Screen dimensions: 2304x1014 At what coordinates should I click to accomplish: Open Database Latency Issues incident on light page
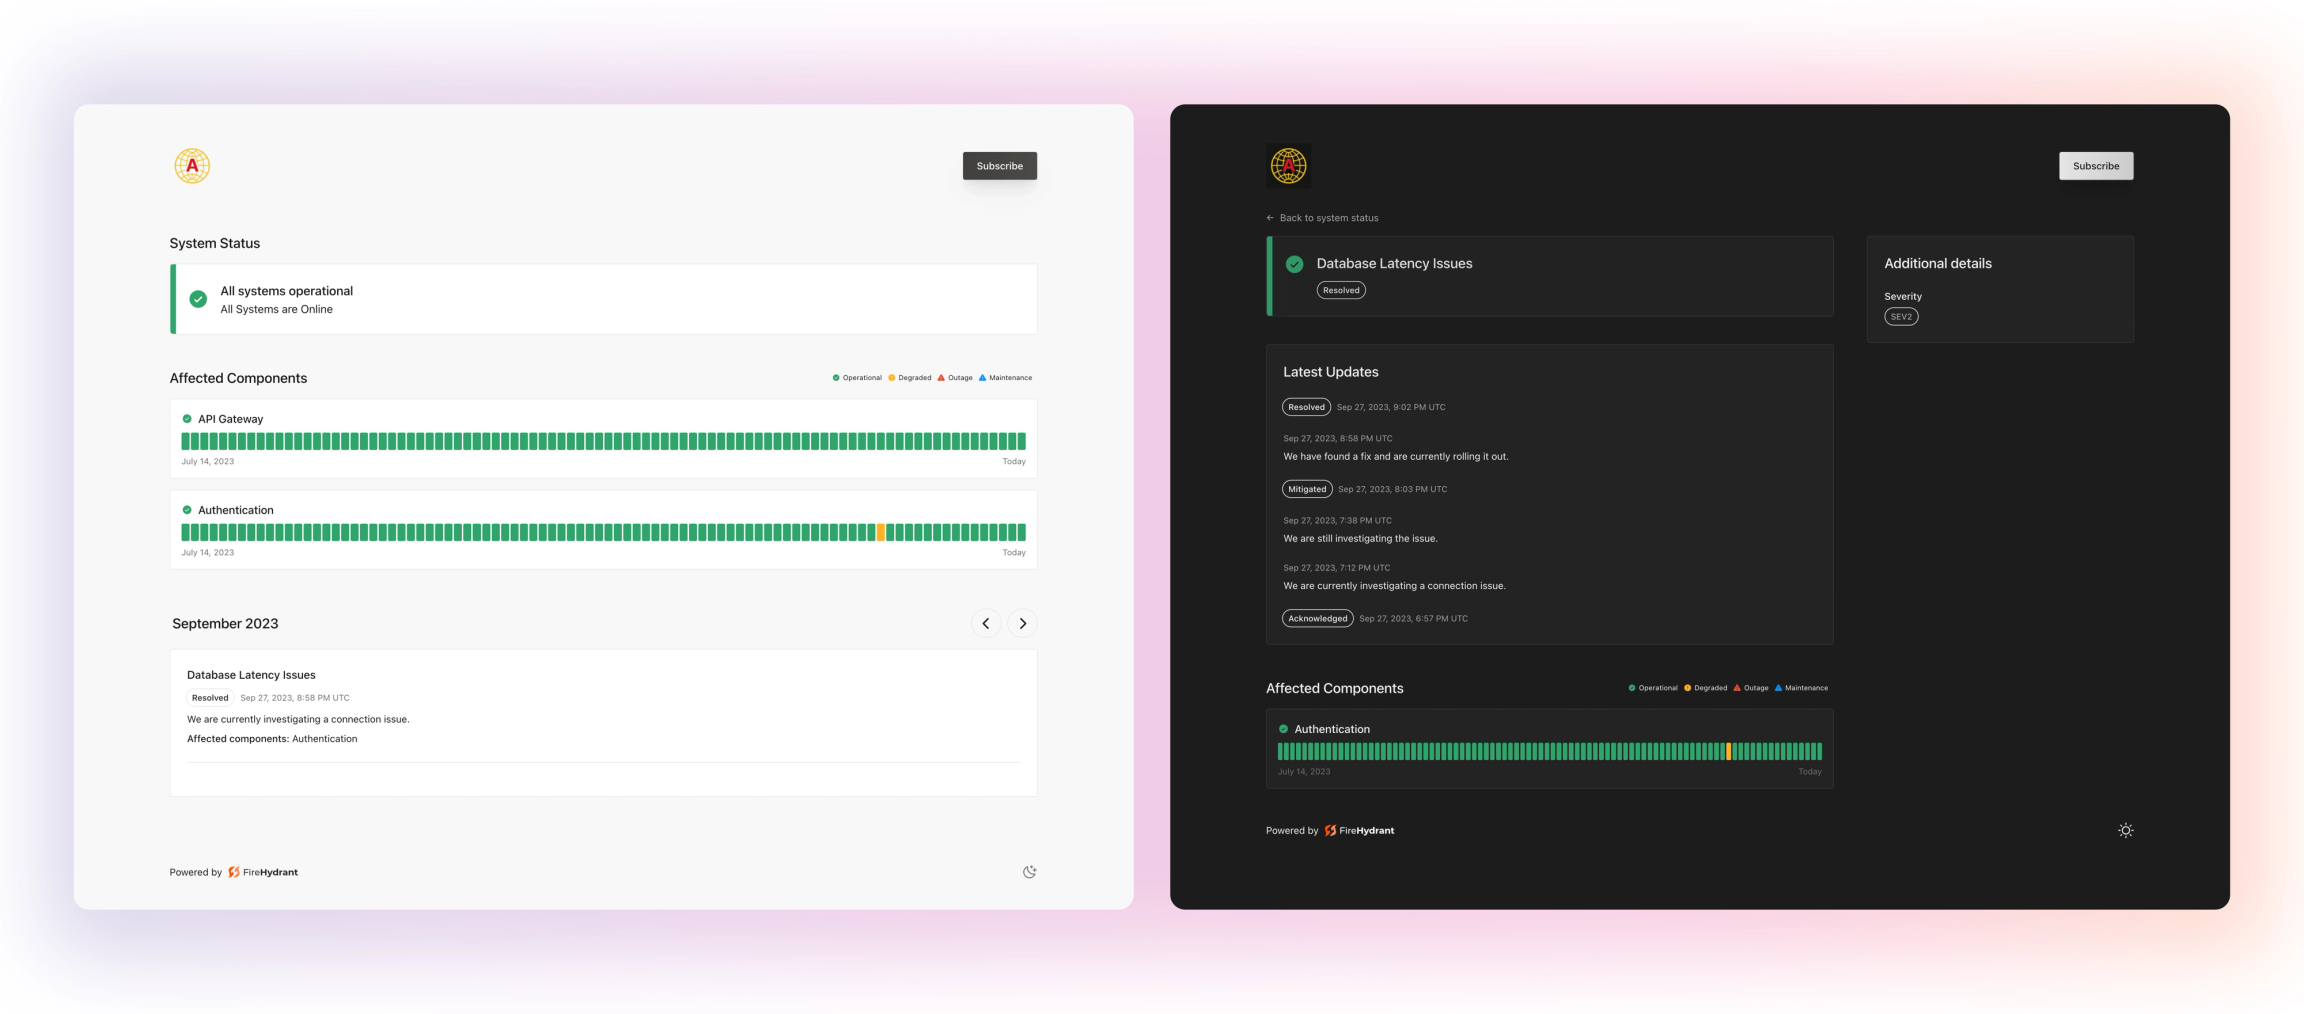tap(251, 675)
